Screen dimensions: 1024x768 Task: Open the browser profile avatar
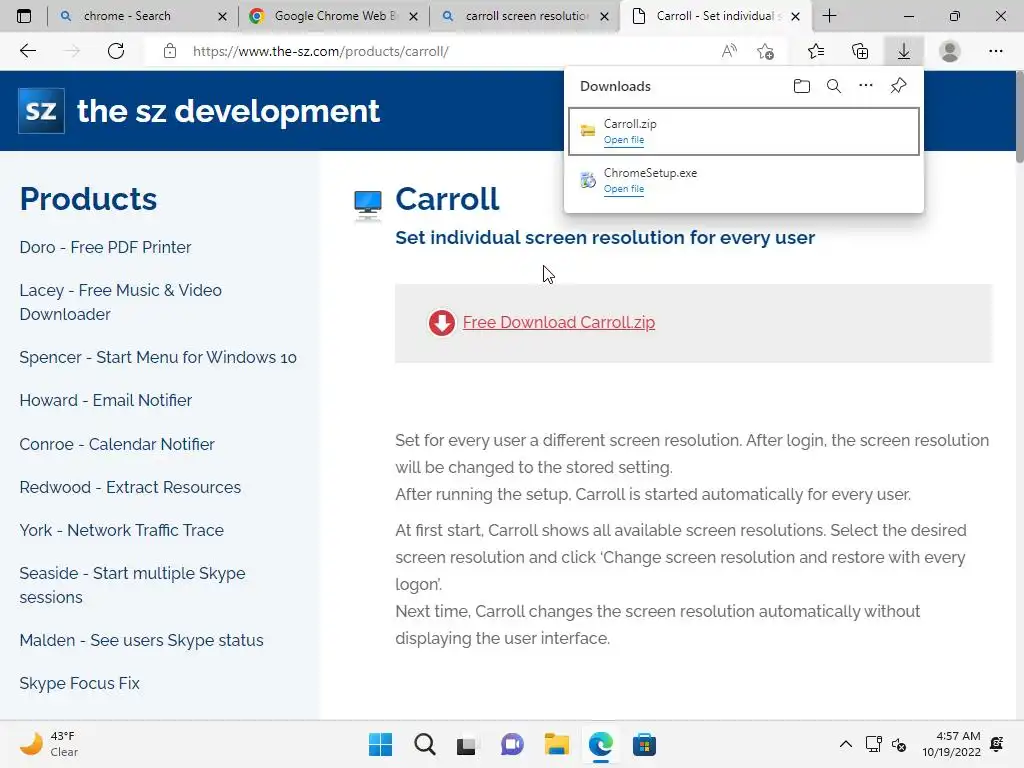950,51
